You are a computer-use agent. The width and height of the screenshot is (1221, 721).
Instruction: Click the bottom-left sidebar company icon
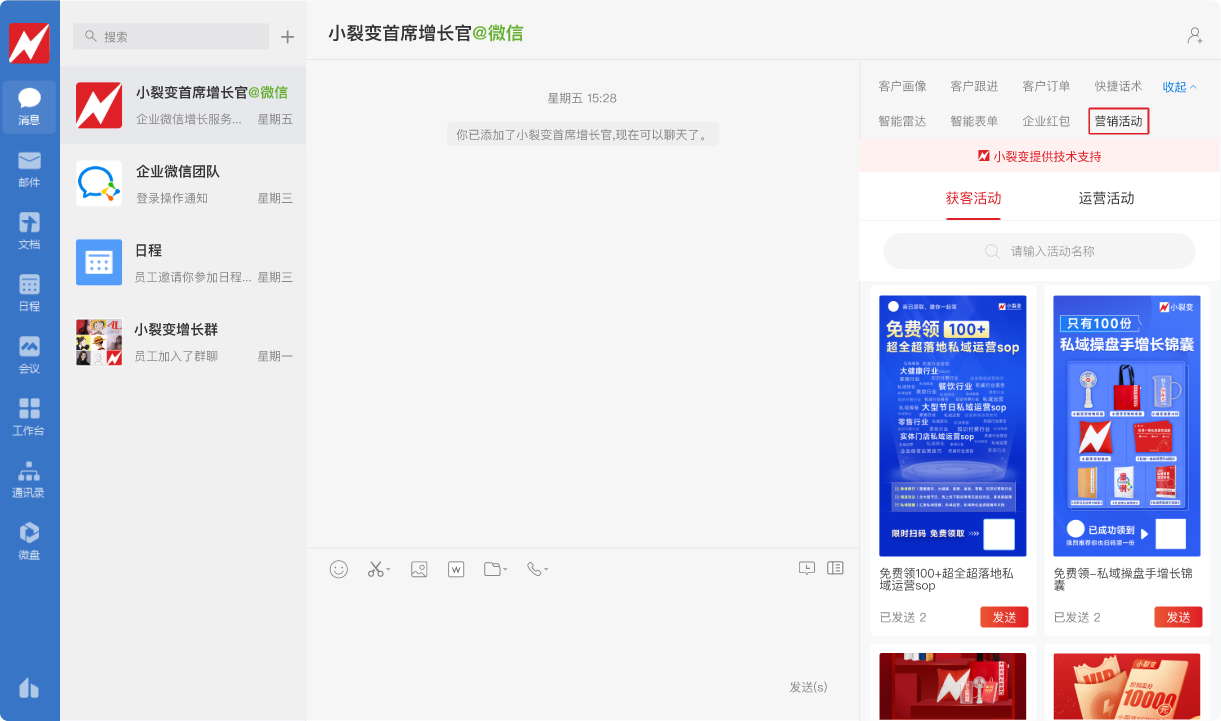tap(29, 688)
